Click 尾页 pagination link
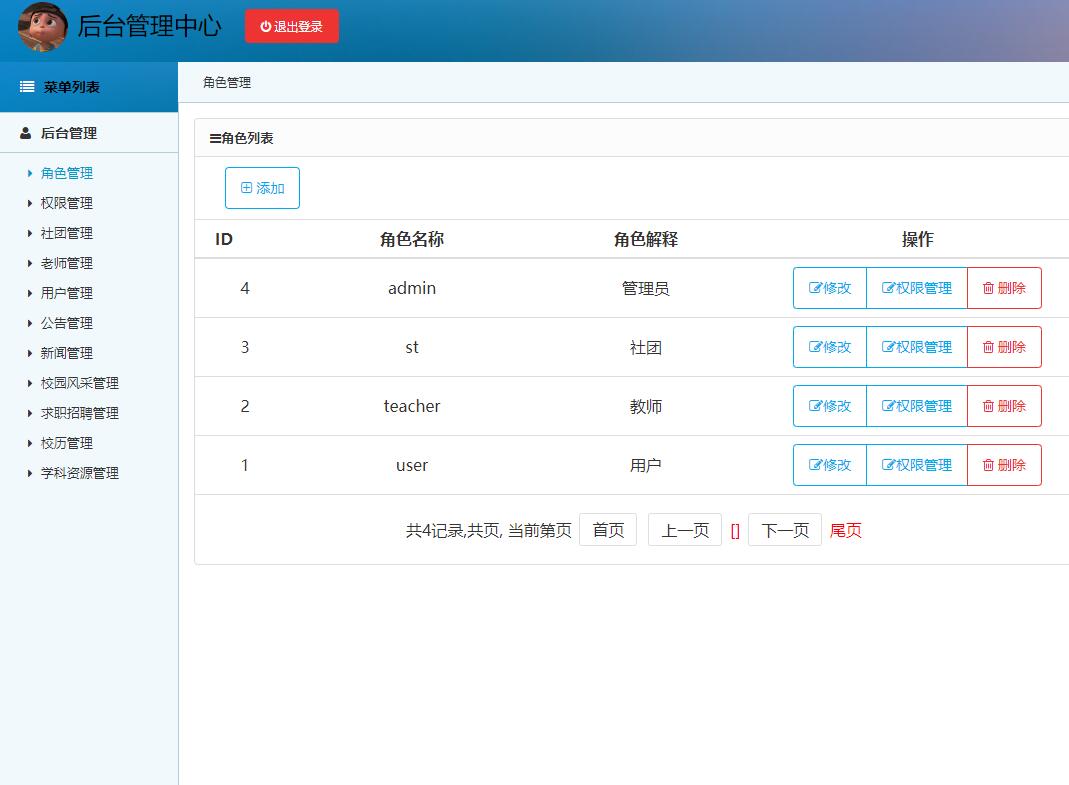The width and height of the screenshot is (1069, 785). point(845,530)
